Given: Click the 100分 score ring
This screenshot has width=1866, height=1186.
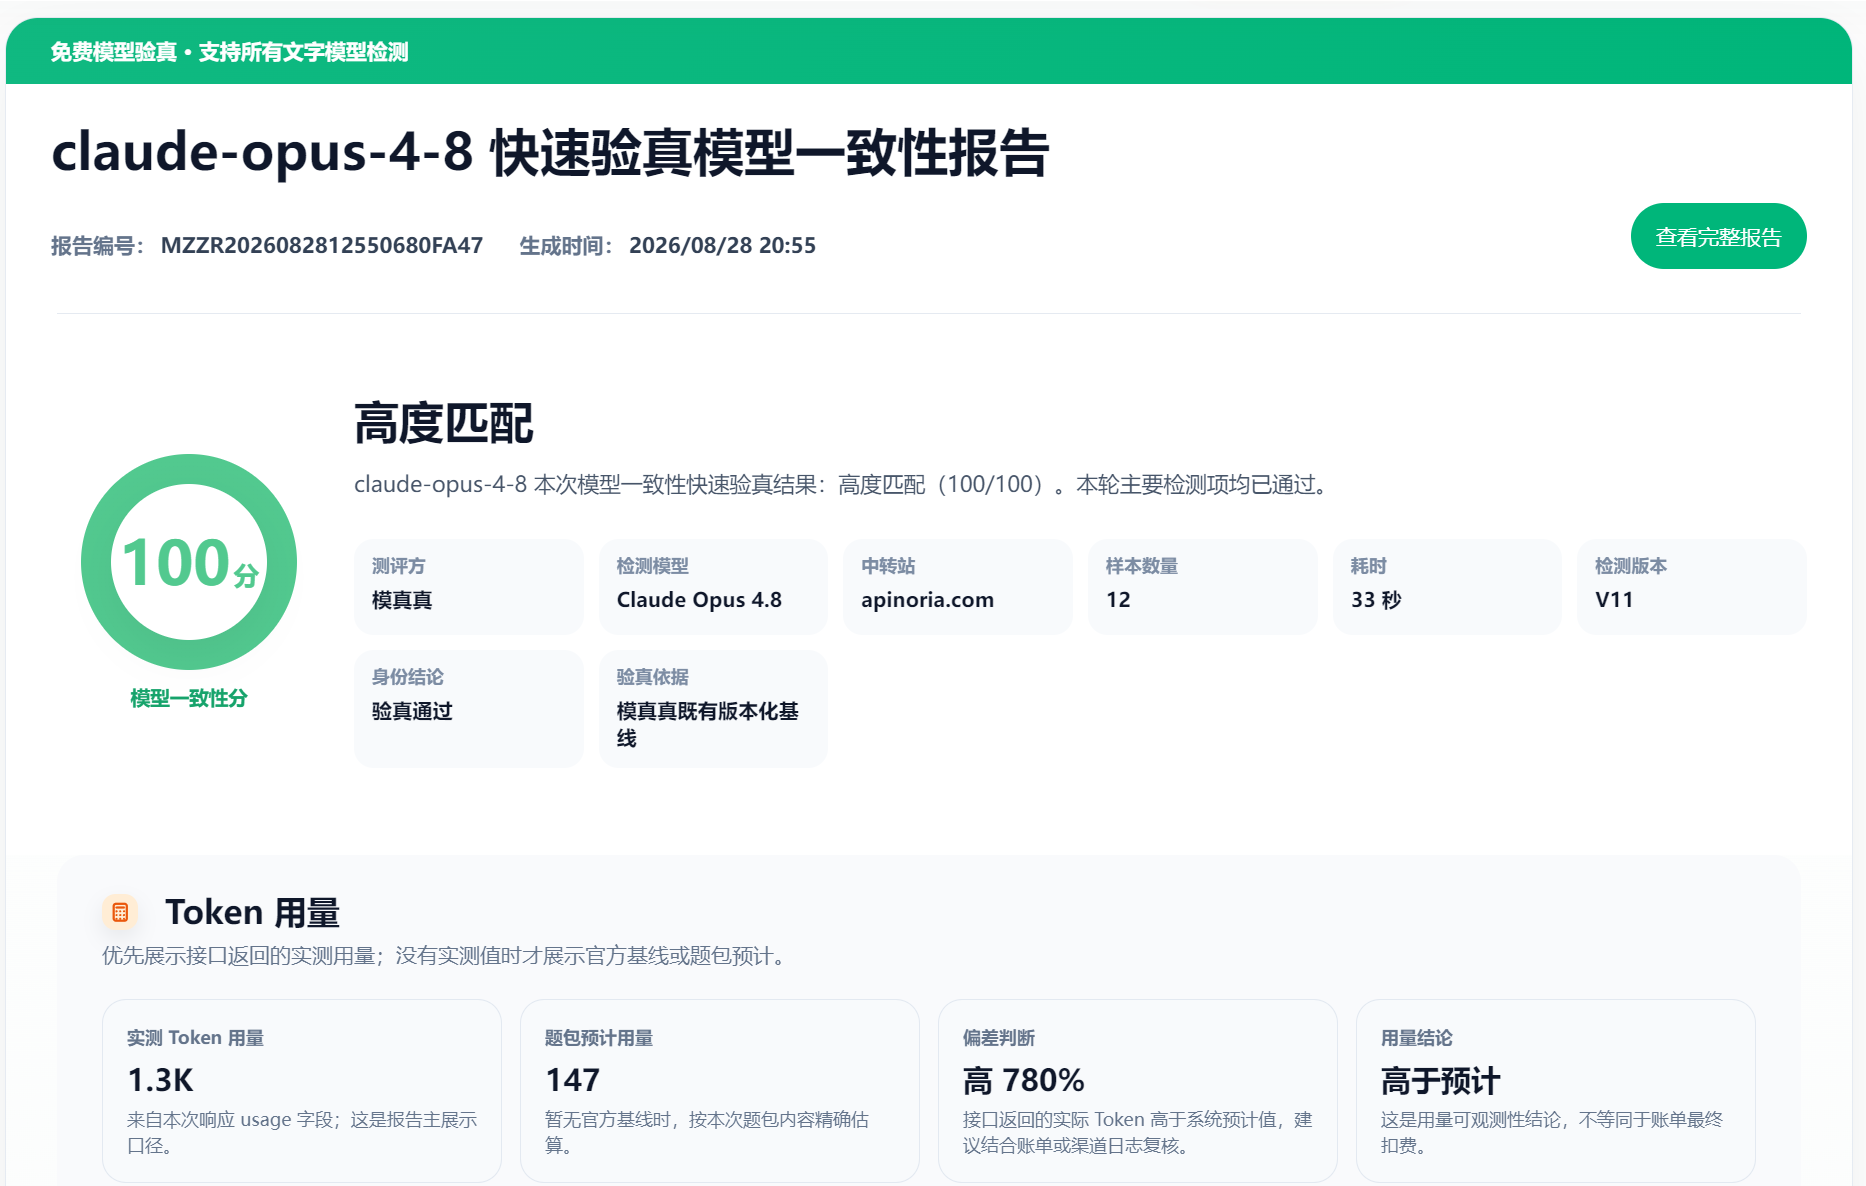Looking at the screenshot, I should [x=189, y=562].
